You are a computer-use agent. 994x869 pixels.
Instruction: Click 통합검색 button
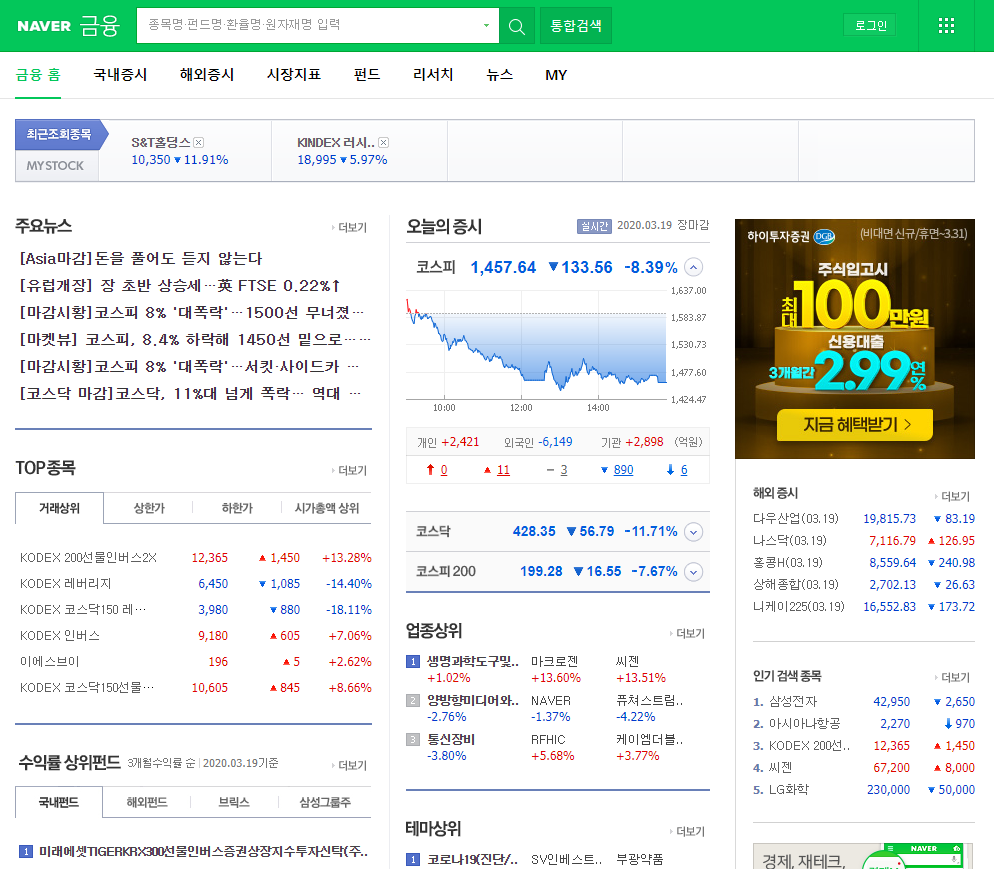click(x=576, y=26)
